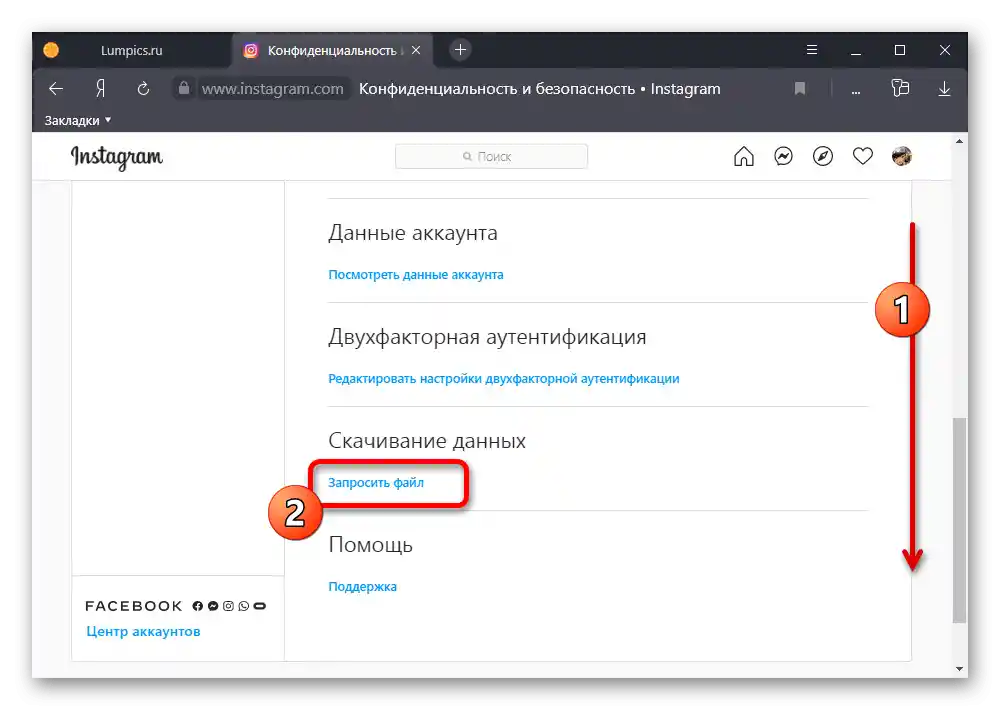
Task: Open Центр аккаунтов
Action: pyautogui.click(x=143, y=631)
